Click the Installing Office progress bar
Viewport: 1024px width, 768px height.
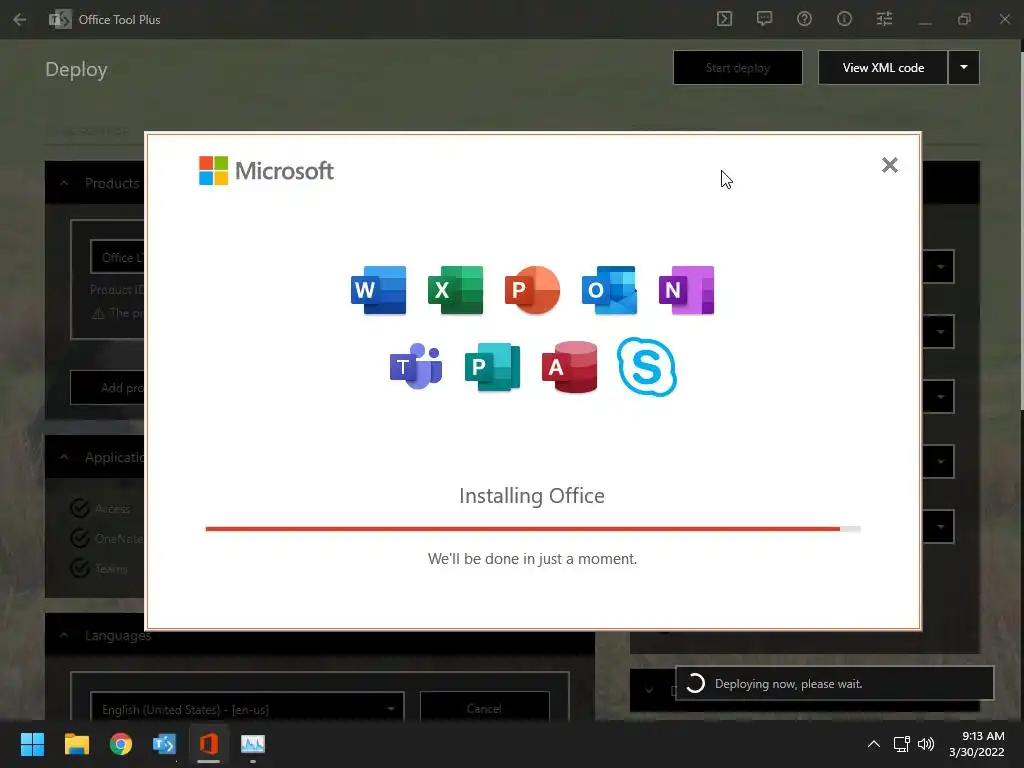tap(533, 529)
